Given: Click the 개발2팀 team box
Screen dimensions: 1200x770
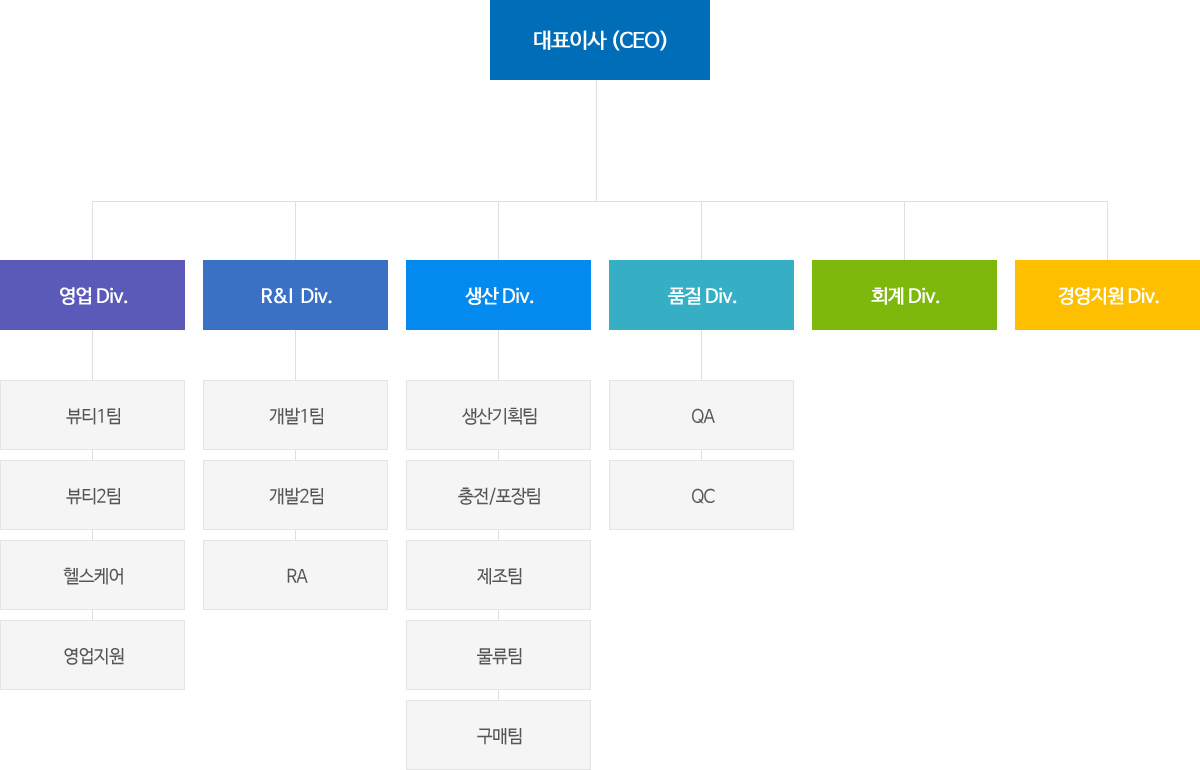Looking at the screenshot, I should (295, 495).
